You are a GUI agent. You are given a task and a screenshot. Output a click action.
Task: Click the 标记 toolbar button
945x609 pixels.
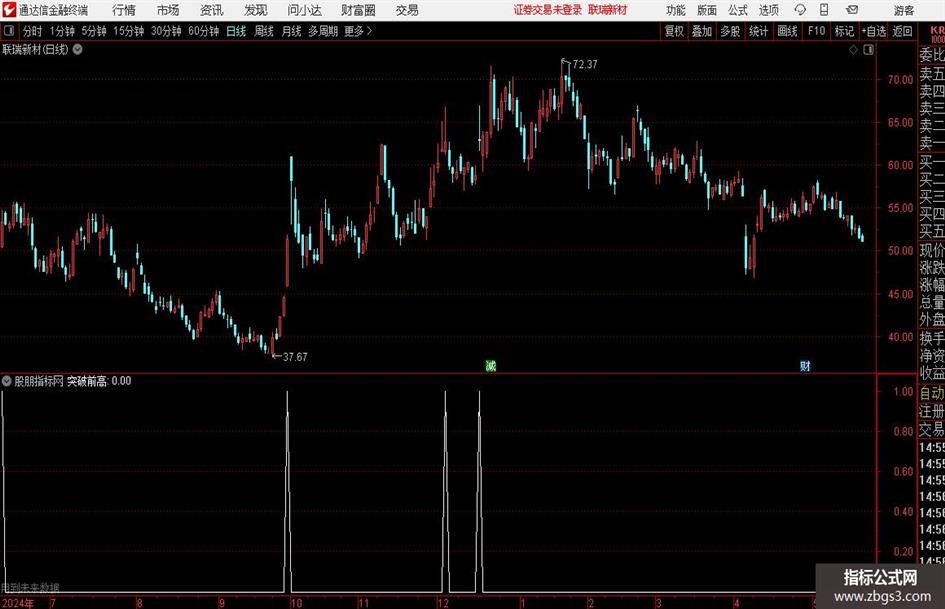[844, 31]
